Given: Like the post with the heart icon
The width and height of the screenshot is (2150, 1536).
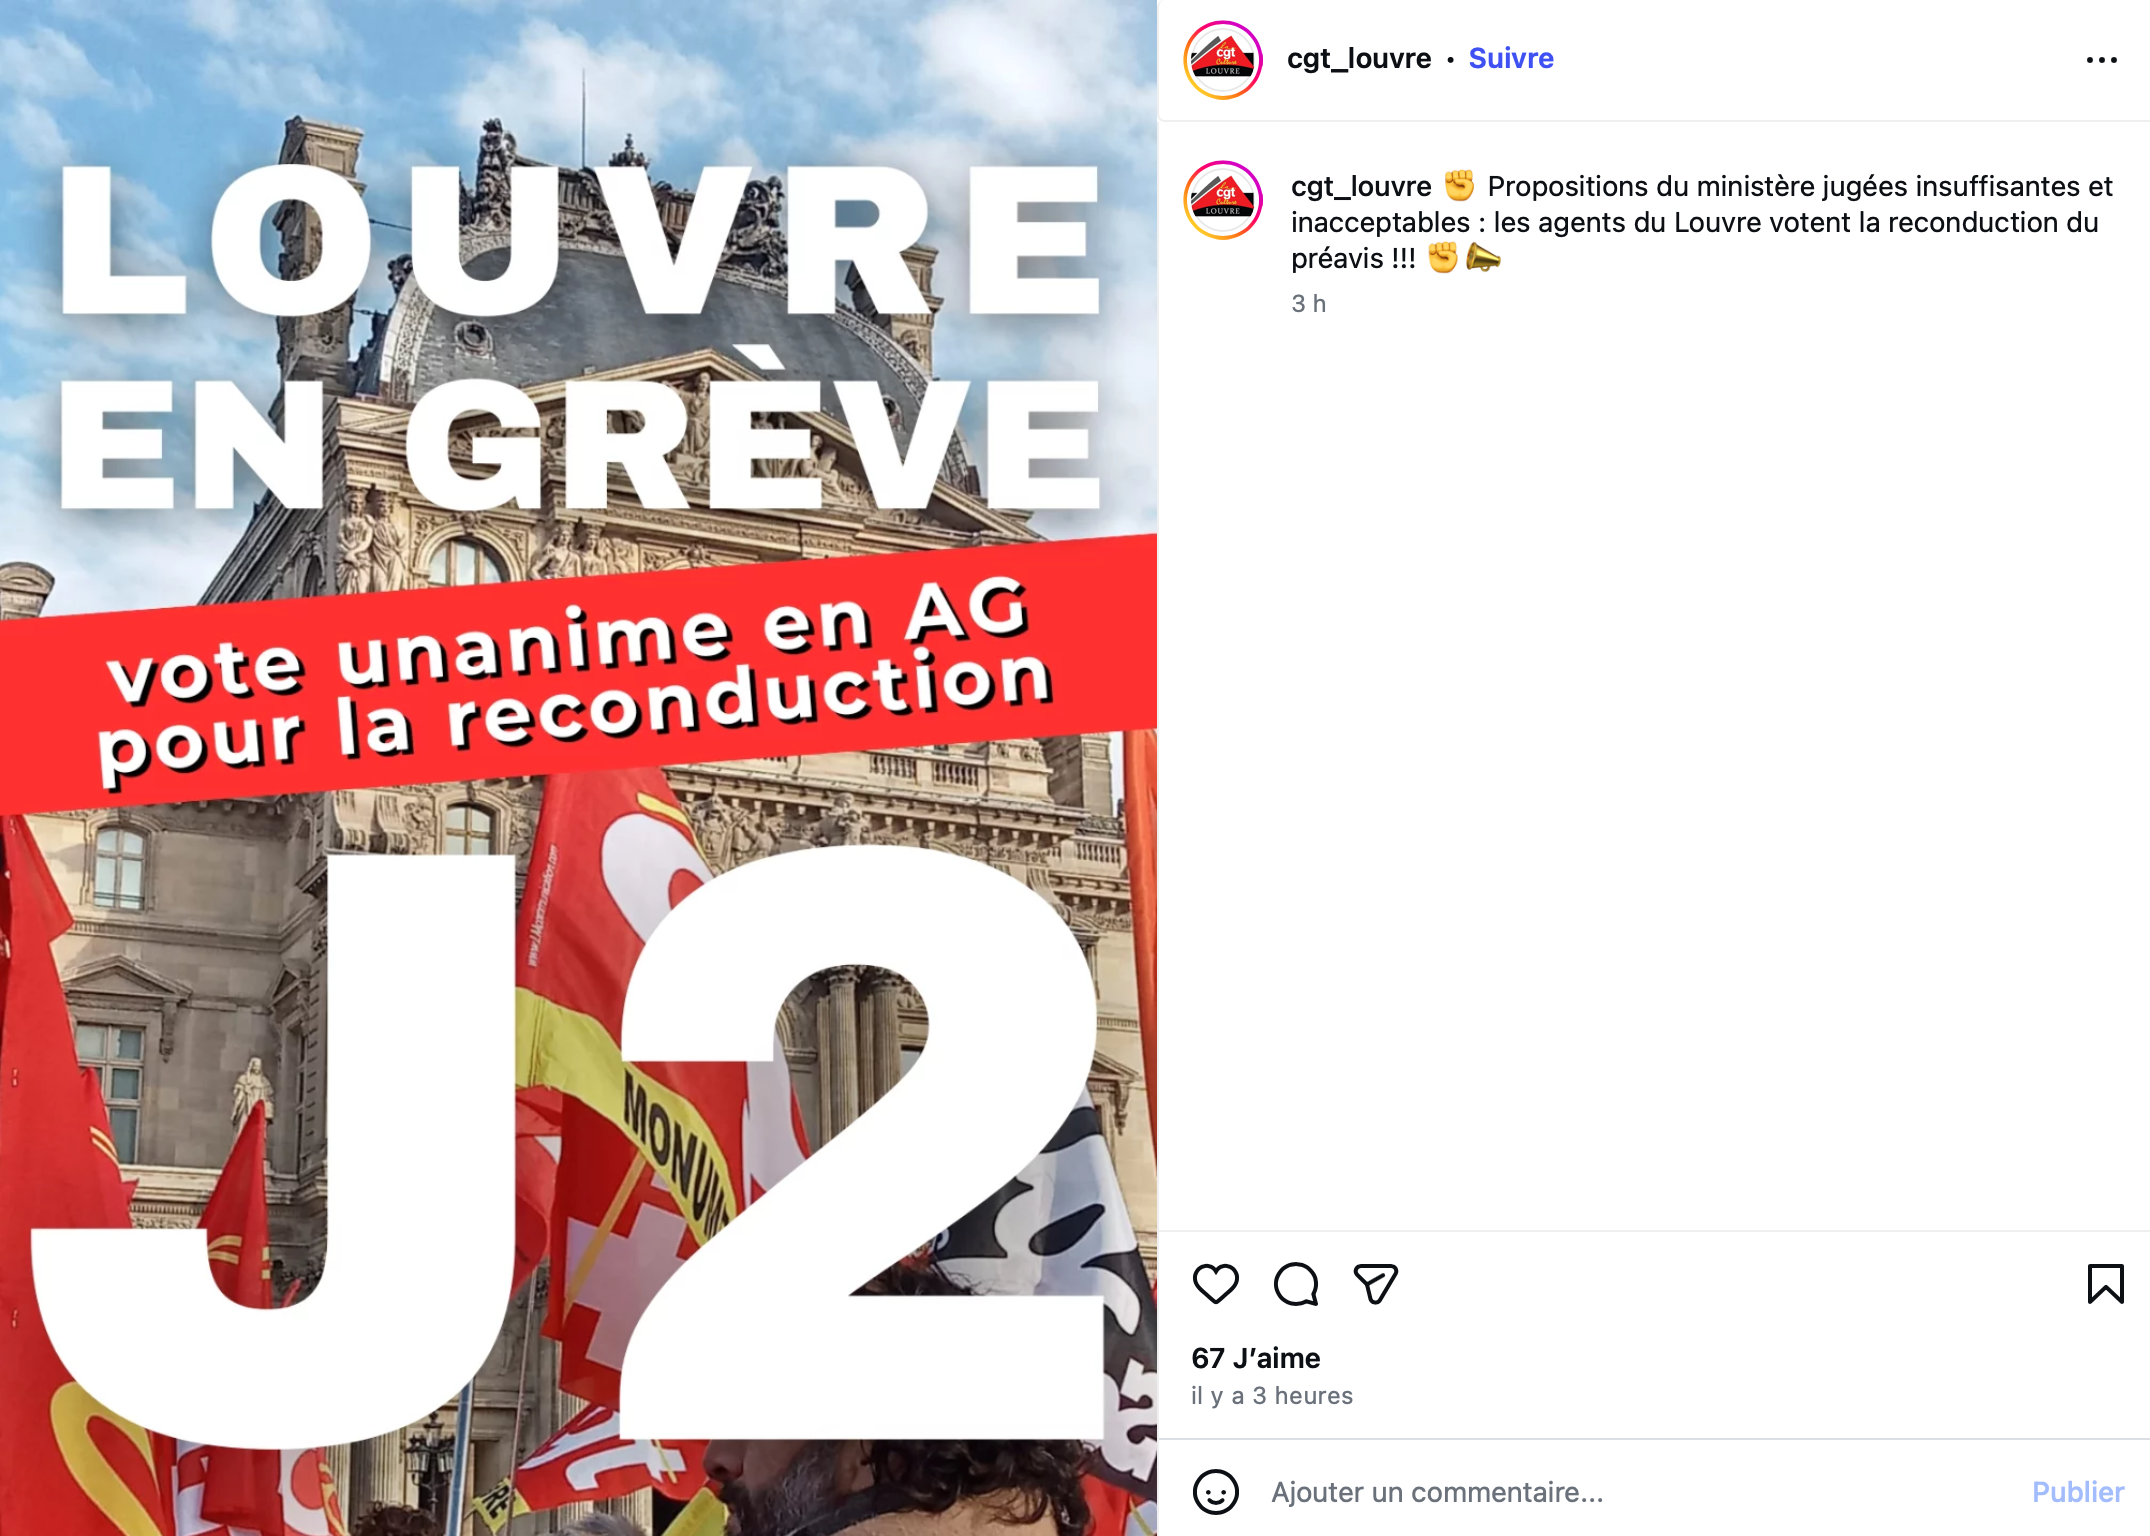Looking at the screenshot, I should [x=1215, y=1284].
